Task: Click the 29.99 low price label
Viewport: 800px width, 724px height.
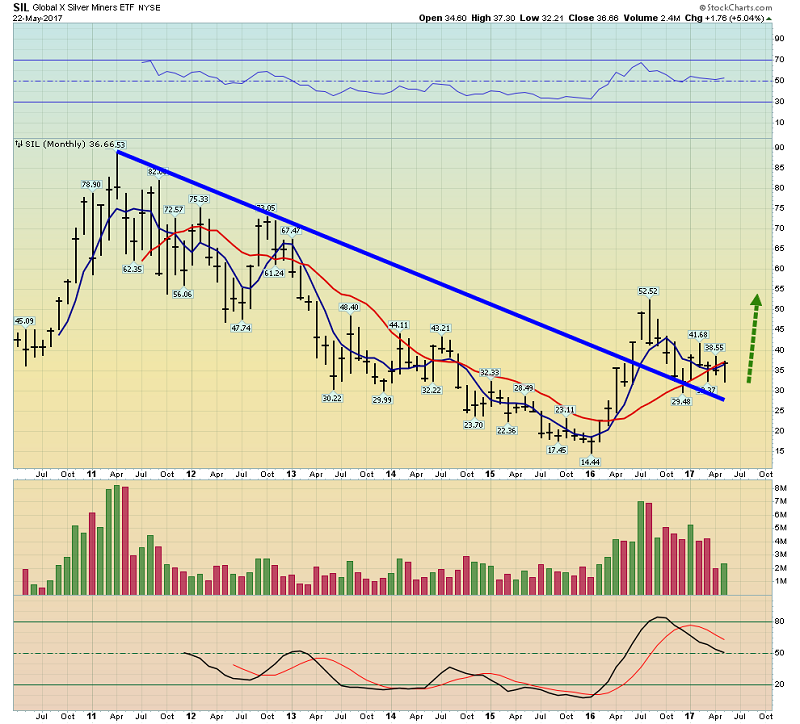Action: point(382,400)
